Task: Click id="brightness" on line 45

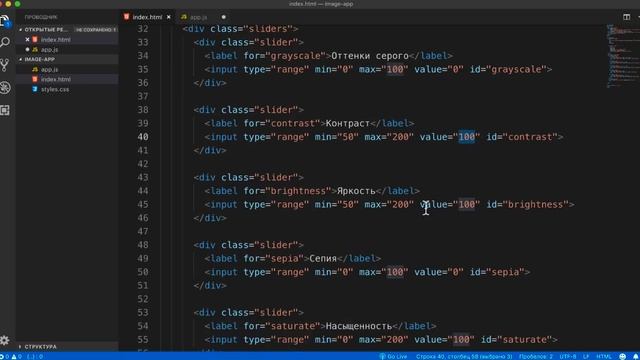Action: 527,204
